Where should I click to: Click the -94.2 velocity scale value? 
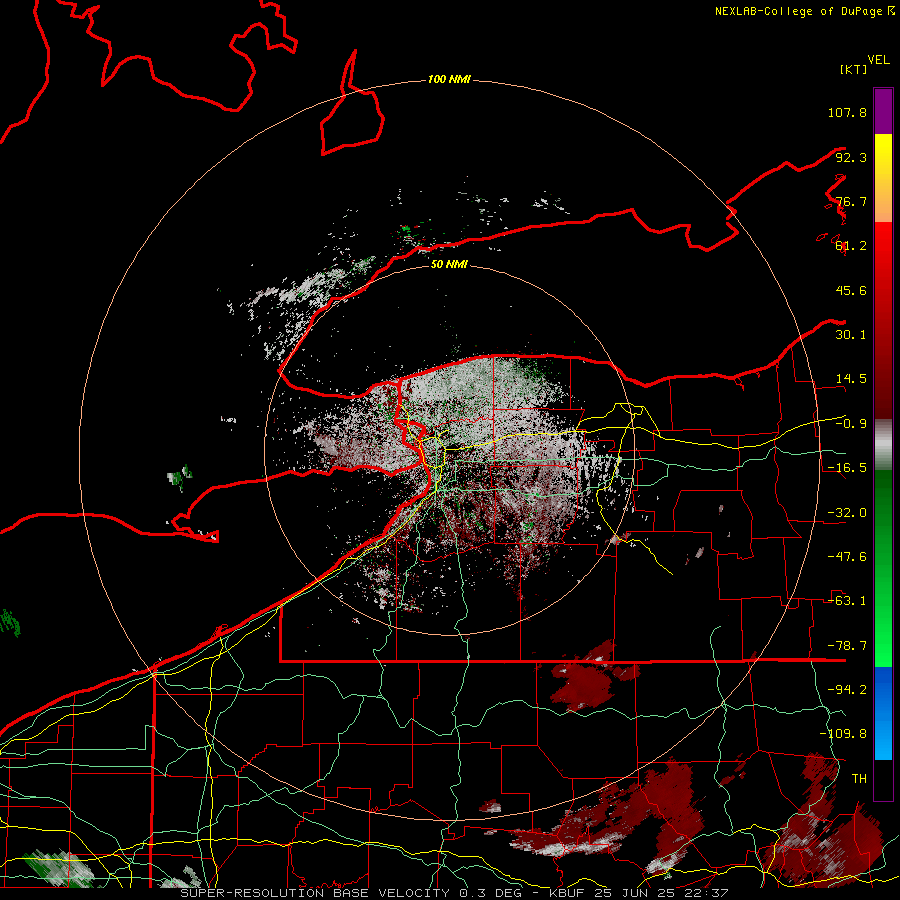847,690
